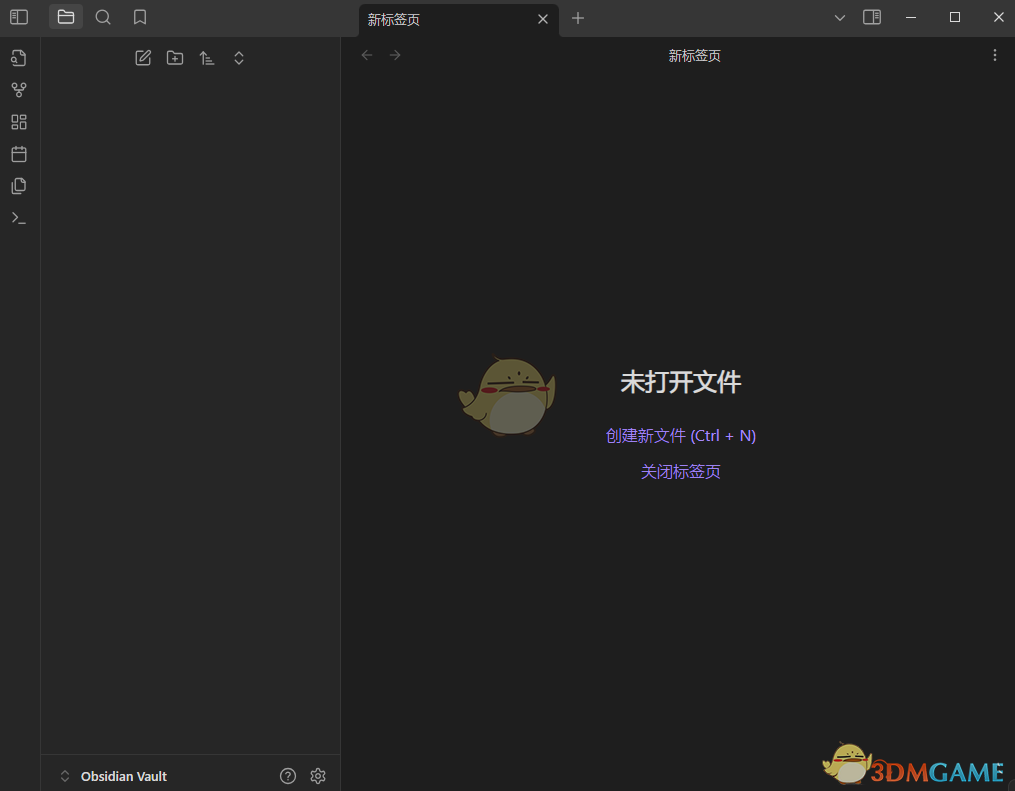Viewport: 1015px width, 791px height.
Task: Click the 创建新文件 (Ctrl + N) link
Action: pos(680,436)
